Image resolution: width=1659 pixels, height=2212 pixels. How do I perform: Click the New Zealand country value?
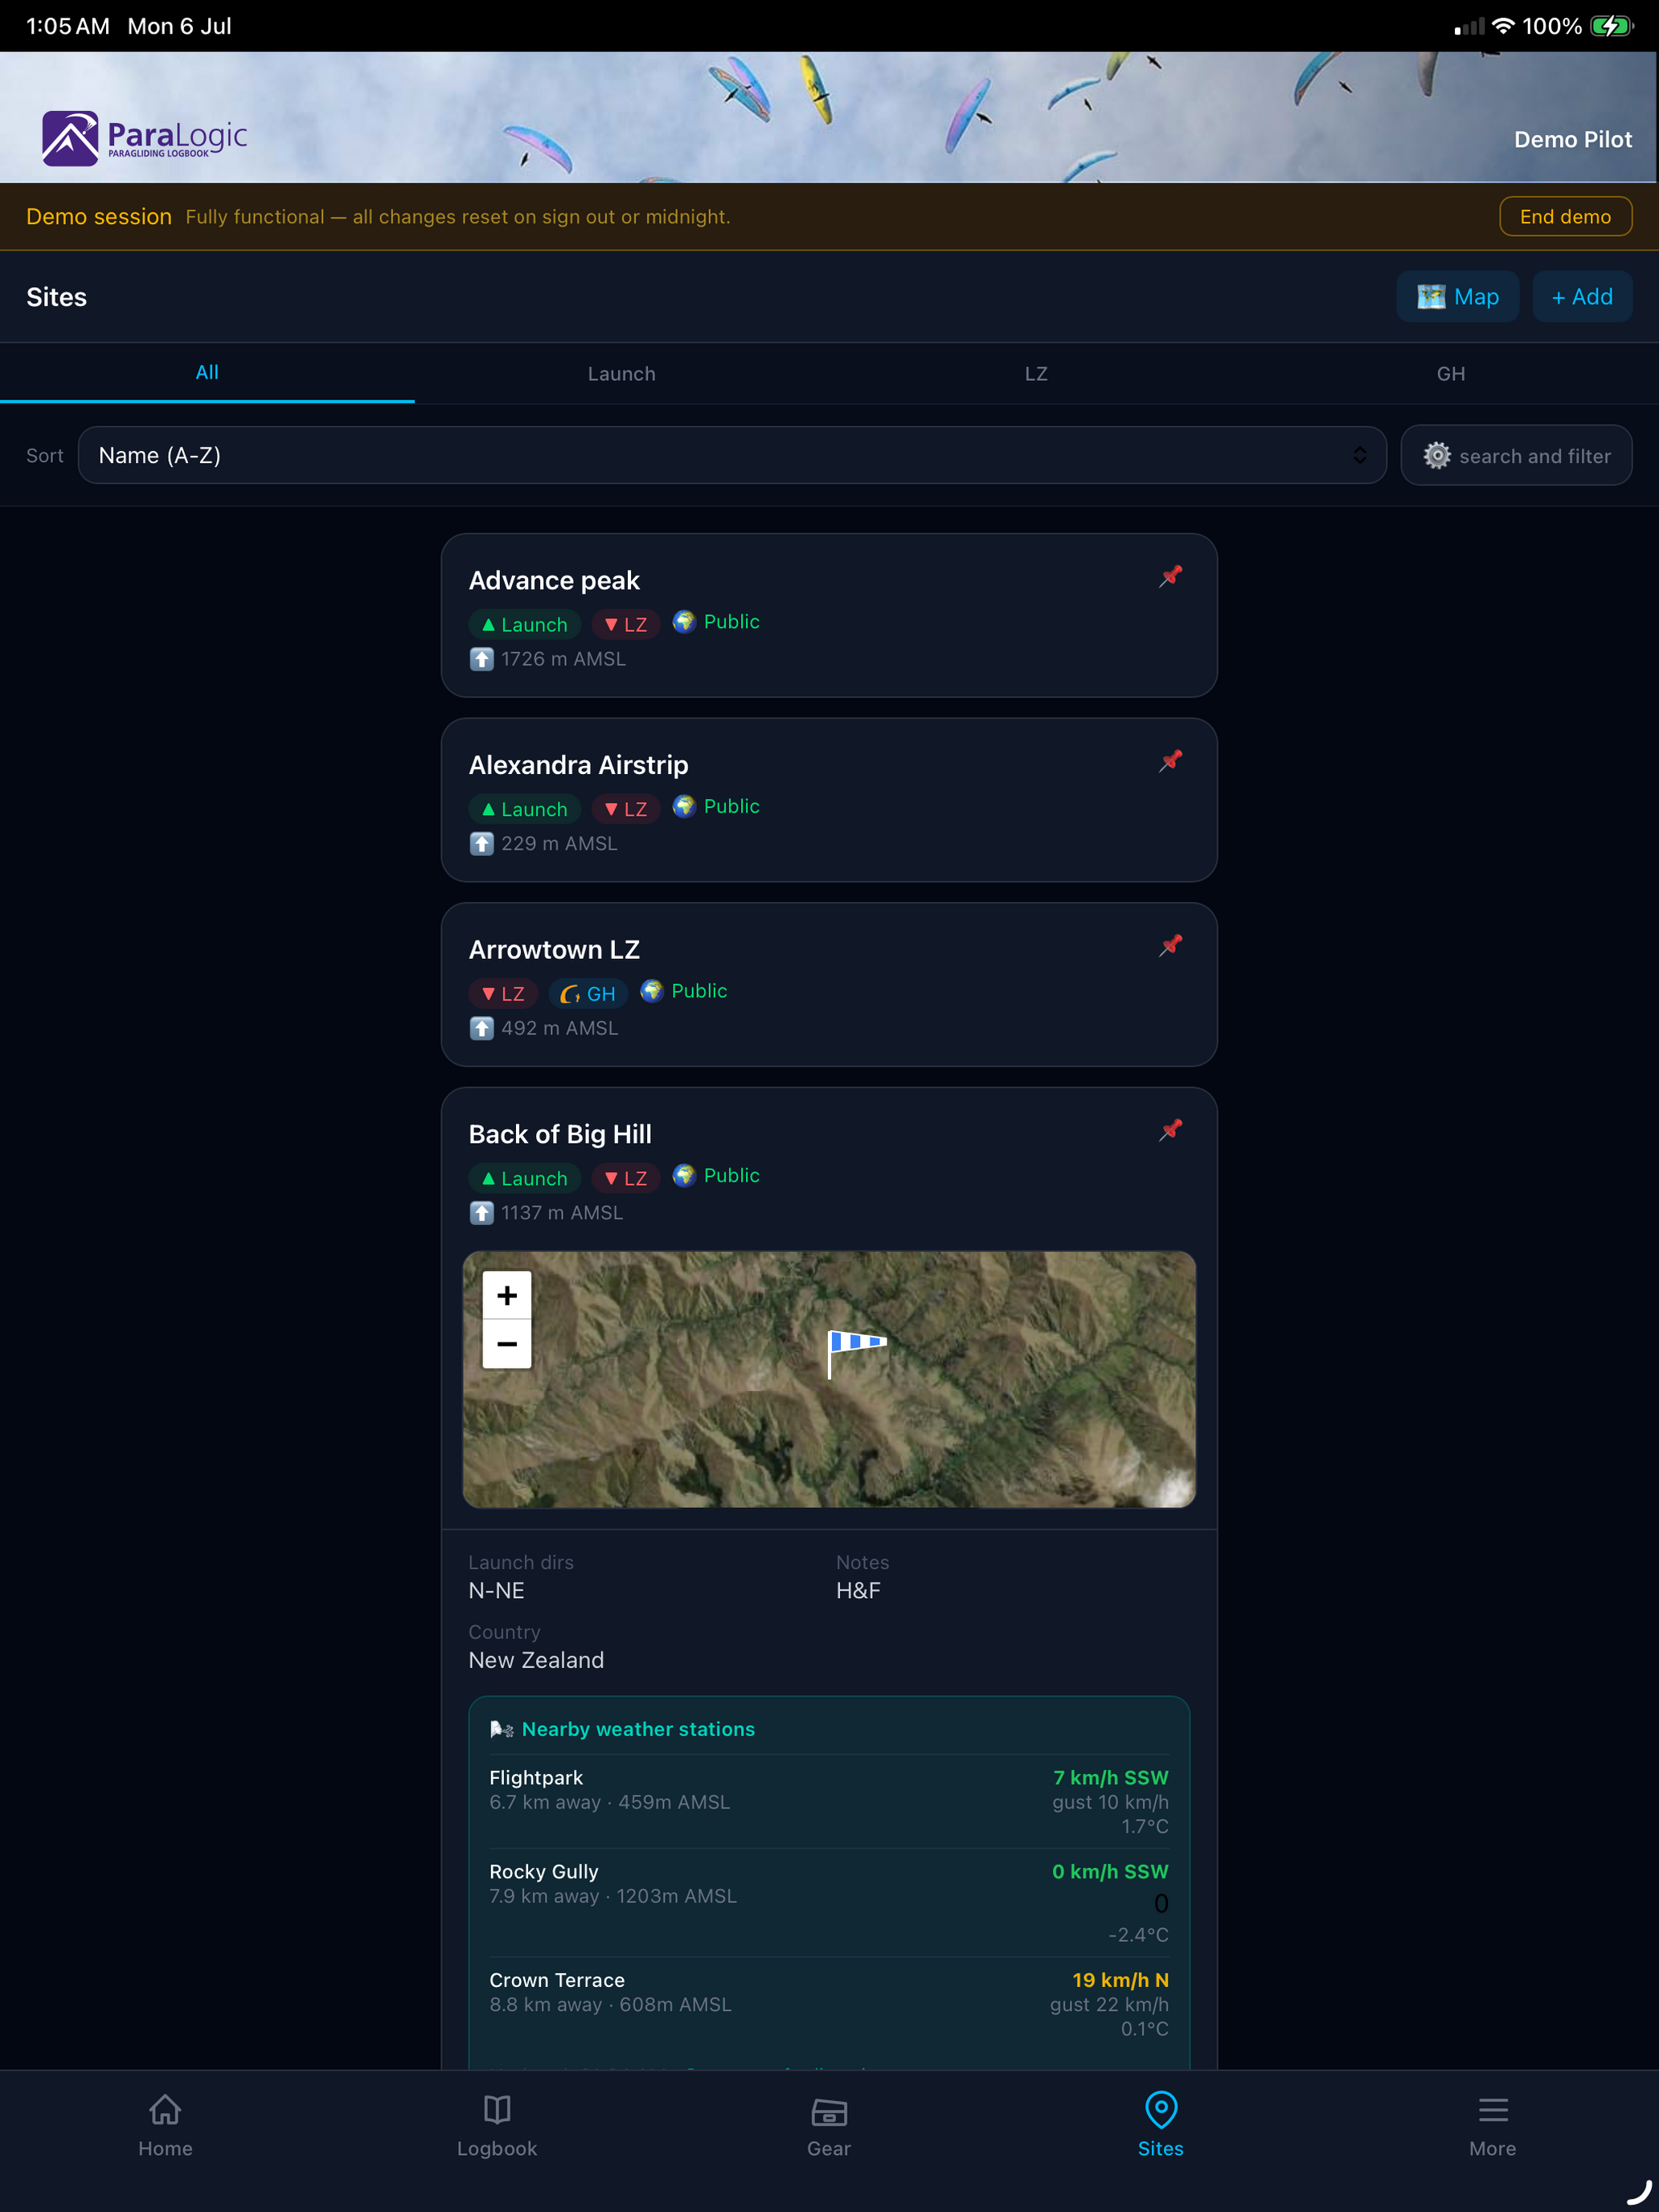point(536,1660)
